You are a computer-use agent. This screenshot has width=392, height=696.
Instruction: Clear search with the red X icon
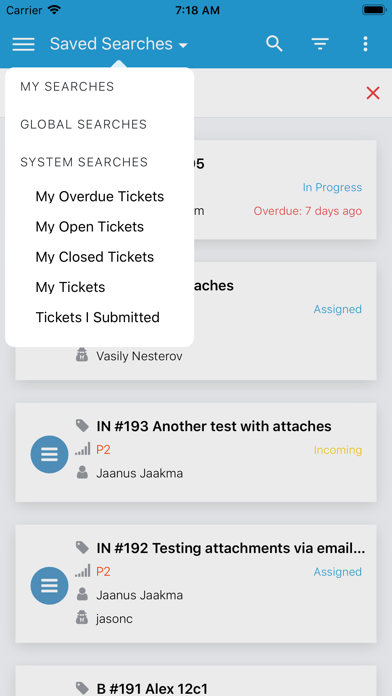point(373,93)
